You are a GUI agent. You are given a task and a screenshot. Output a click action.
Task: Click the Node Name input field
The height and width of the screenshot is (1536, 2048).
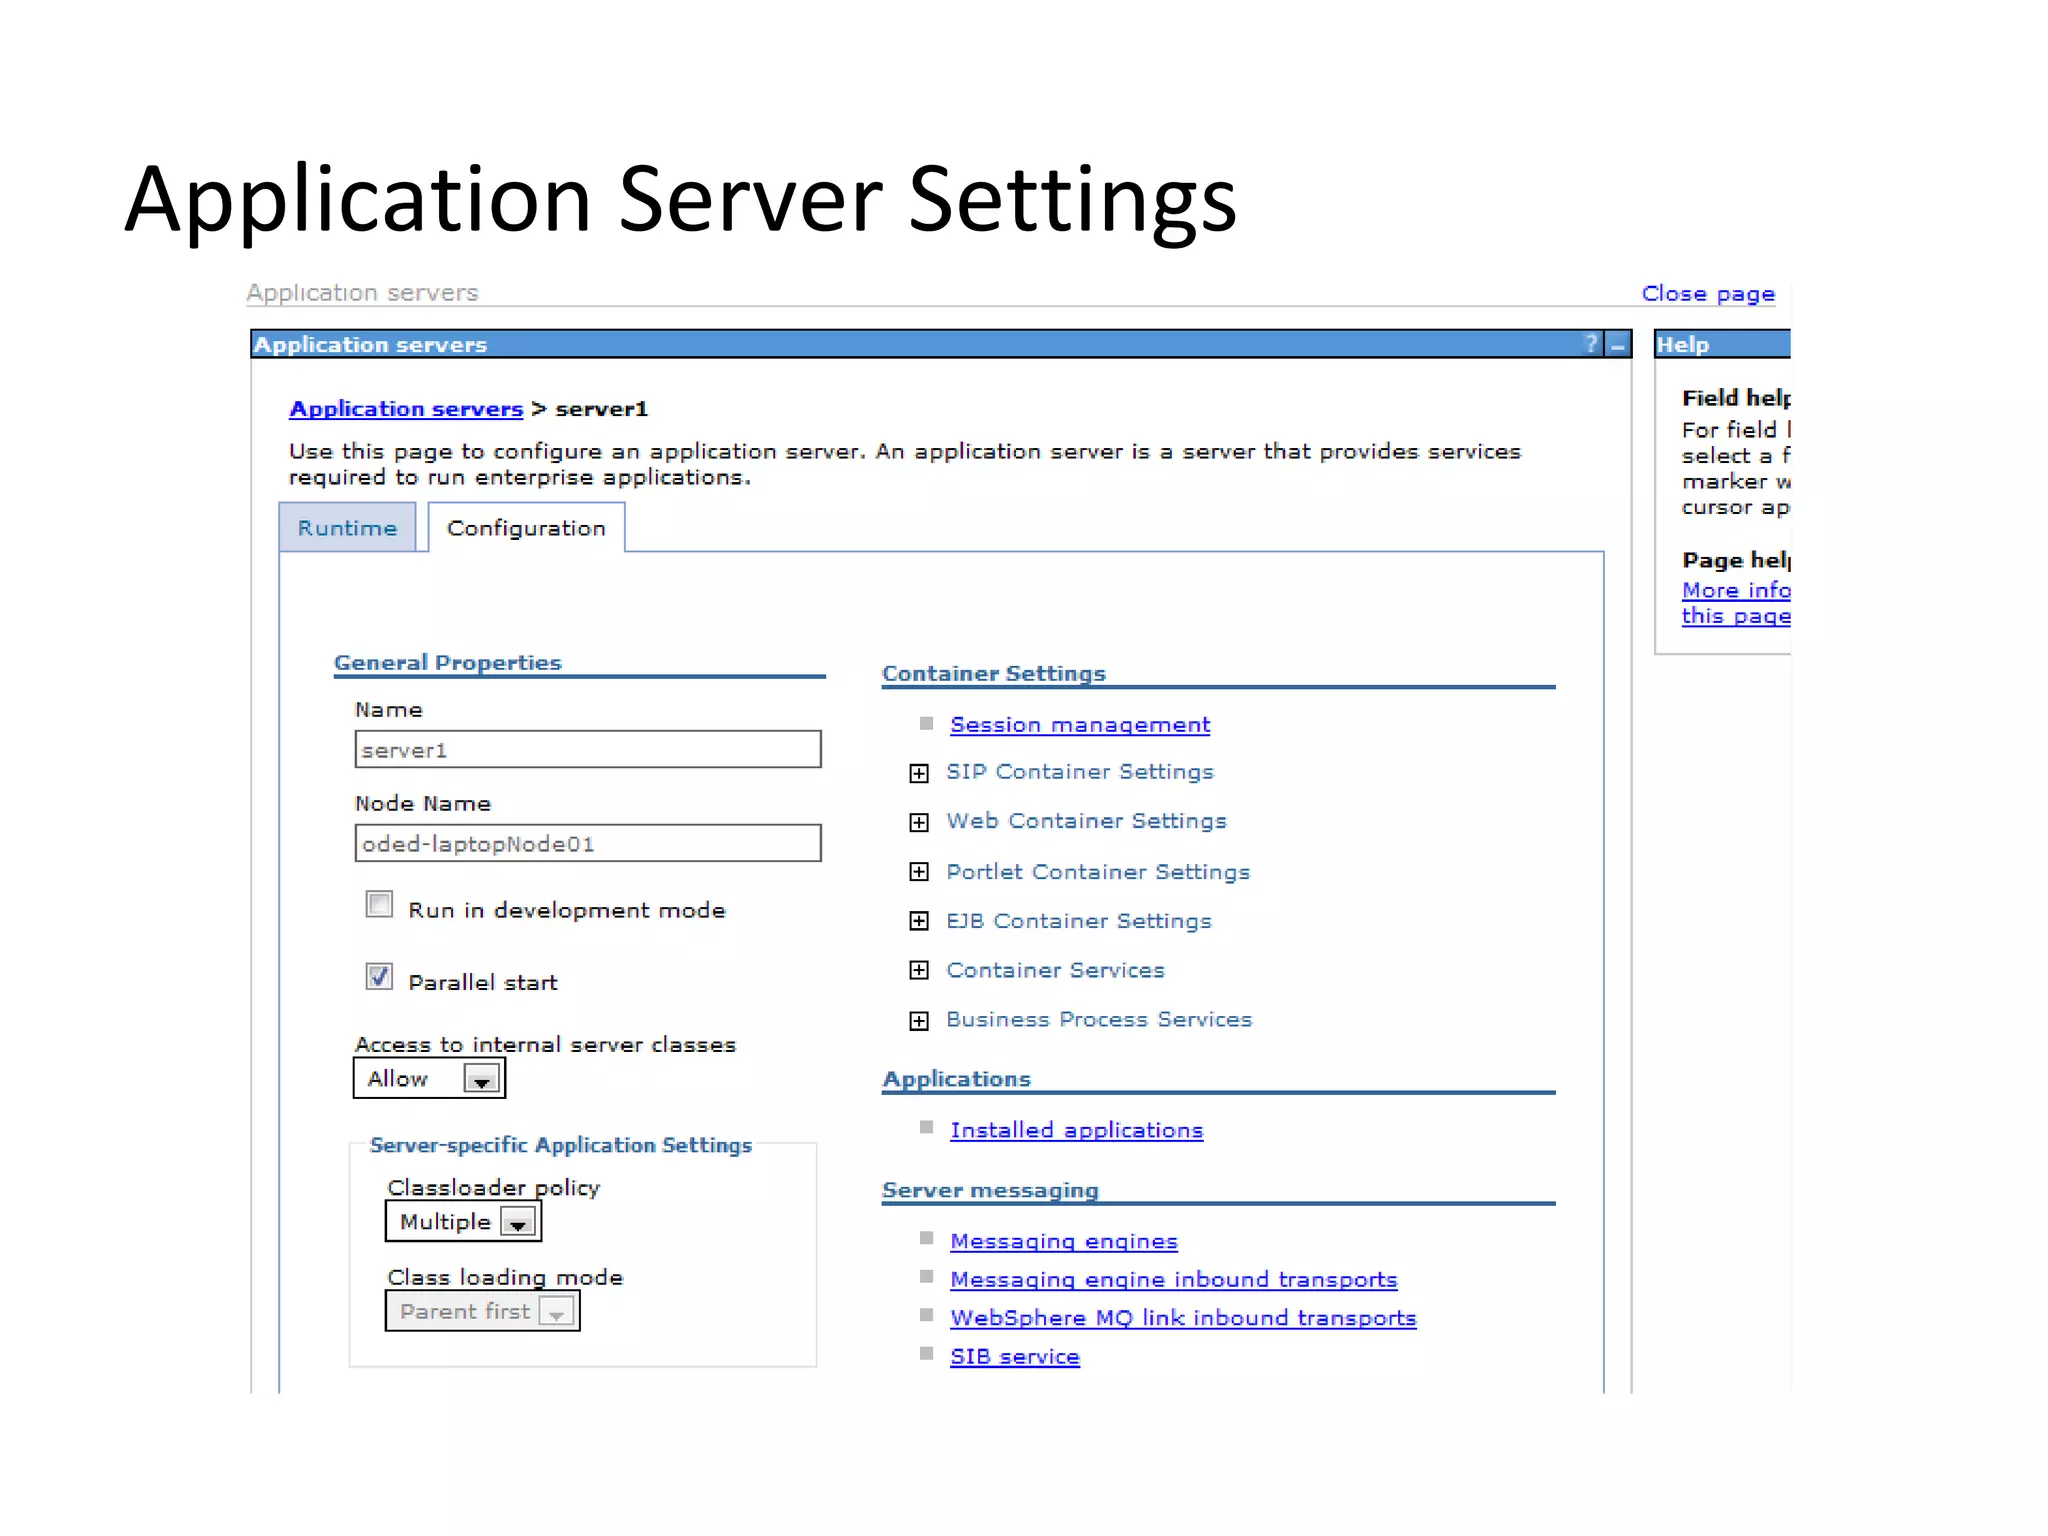(x=588, y=843)
